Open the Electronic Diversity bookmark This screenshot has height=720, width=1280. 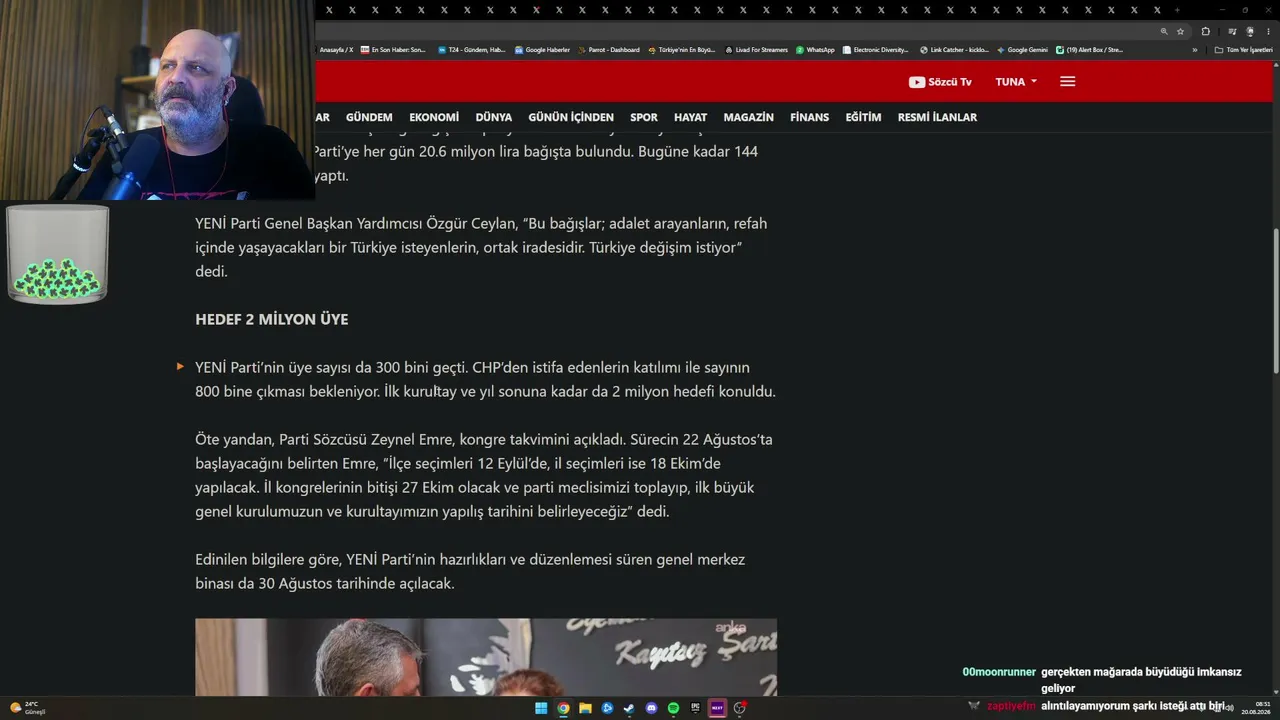click(x=876, y=50)
